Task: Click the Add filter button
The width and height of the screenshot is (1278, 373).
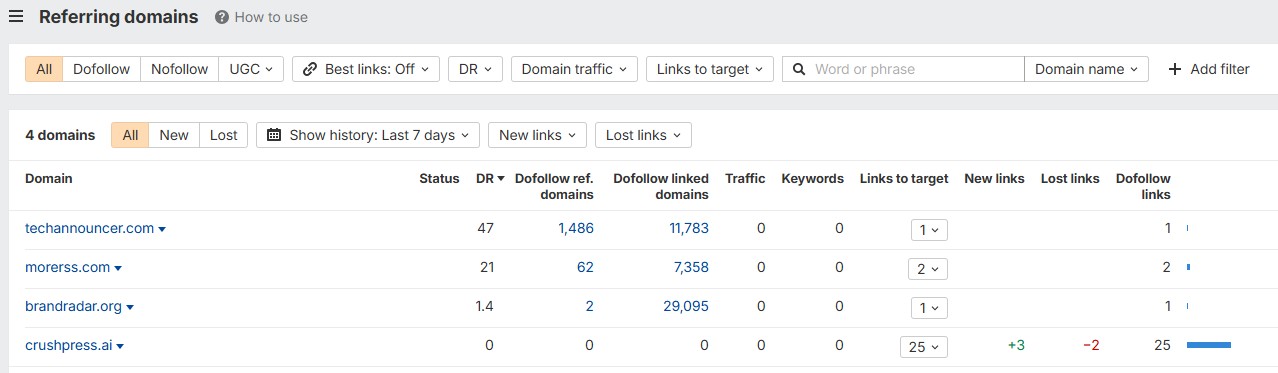Action: coord(1208,69)
